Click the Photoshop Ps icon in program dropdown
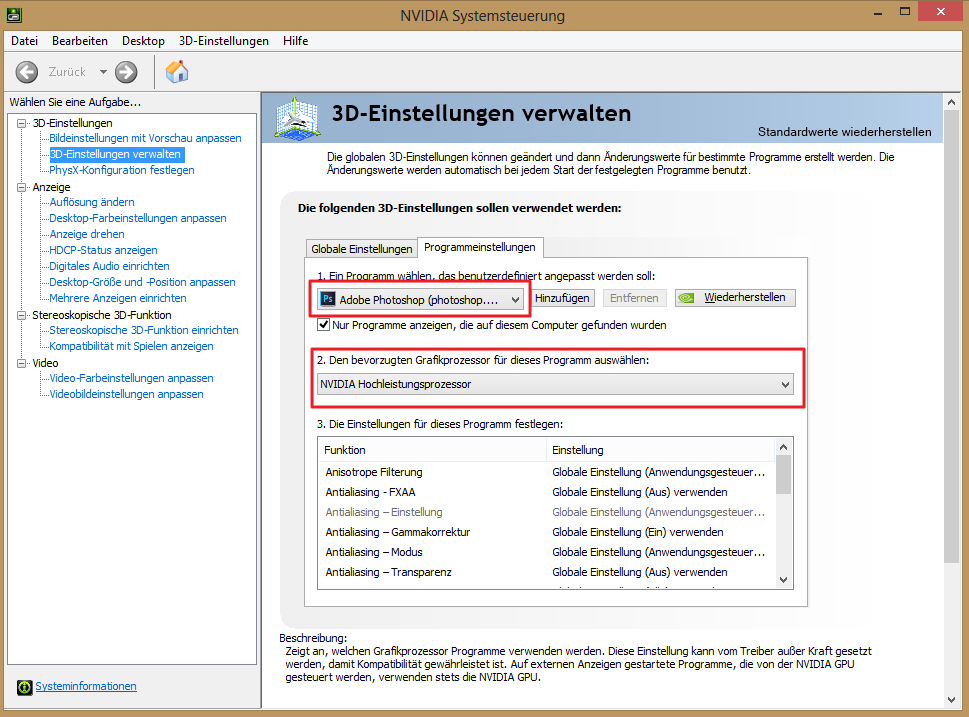Image resolution: width=969 pixels, height=717 pixels. [x=328, y=299]
